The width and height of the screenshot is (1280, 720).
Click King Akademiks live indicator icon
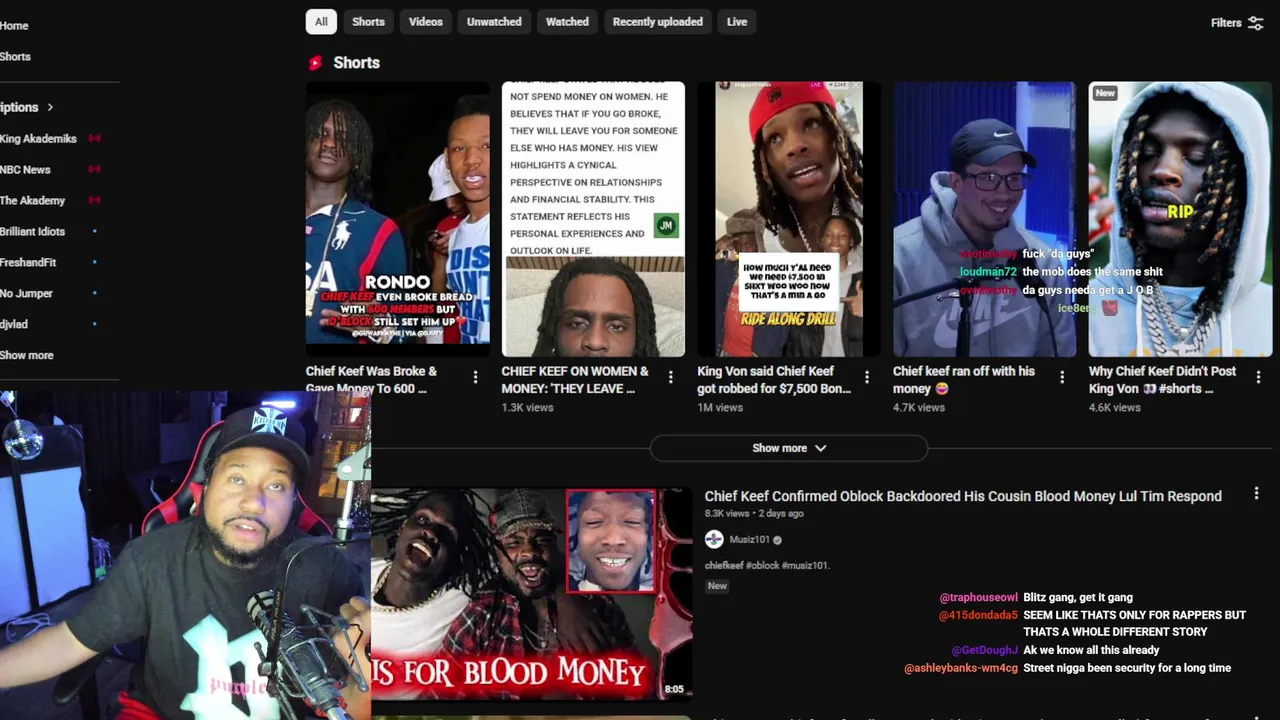[x=95, y=139]
